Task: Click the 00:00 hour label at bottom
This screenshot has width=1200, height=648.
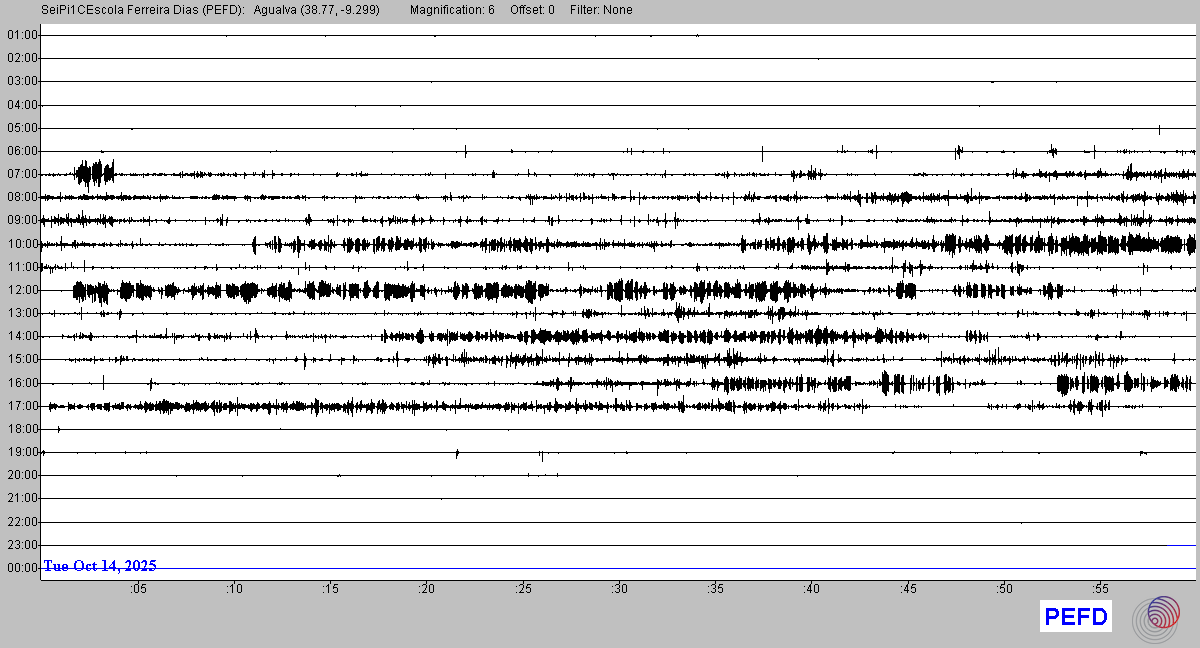Action: tap(22, 568)
